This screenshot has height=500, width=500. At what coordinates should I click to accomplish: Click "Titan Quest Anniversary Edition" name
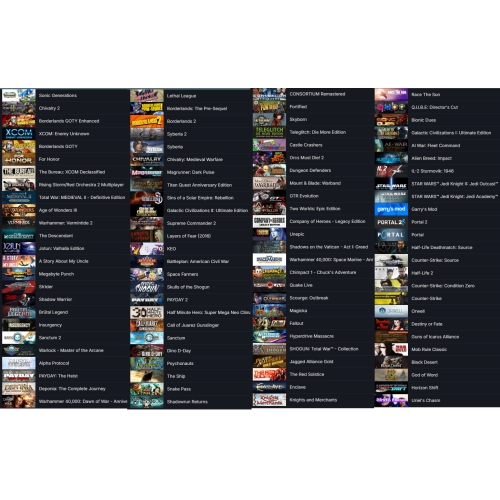(199, 185)
